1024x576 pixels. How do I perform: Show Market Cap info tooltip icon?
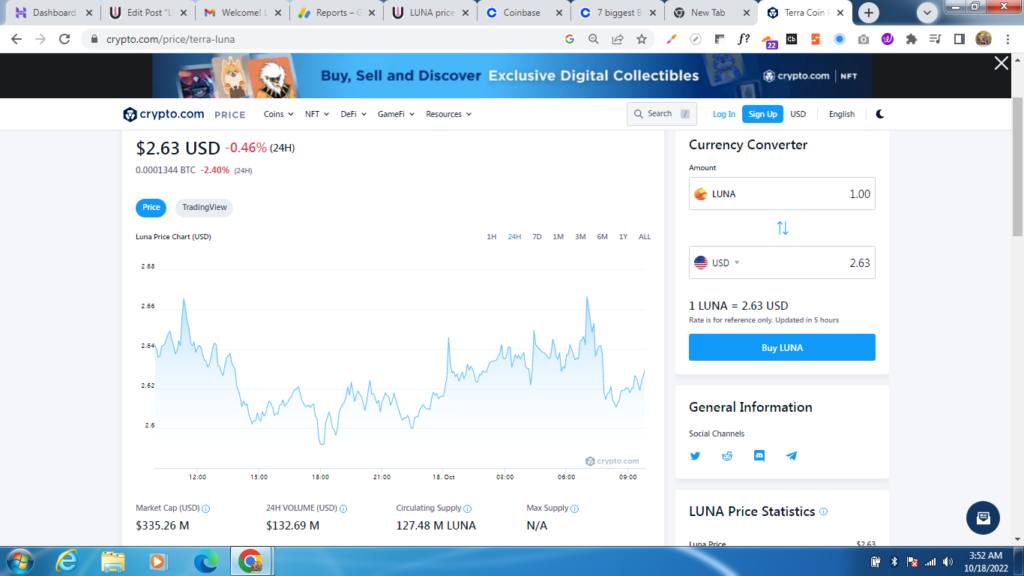coord(206,509)
